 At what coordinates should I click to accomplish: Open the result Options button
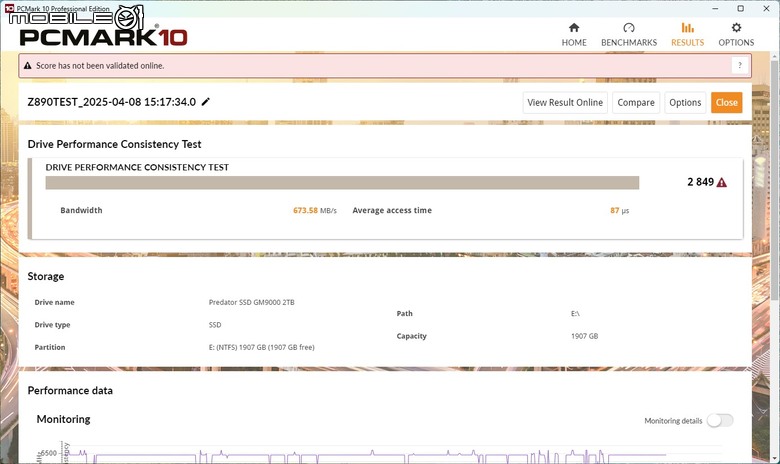[x=685, y=102]
